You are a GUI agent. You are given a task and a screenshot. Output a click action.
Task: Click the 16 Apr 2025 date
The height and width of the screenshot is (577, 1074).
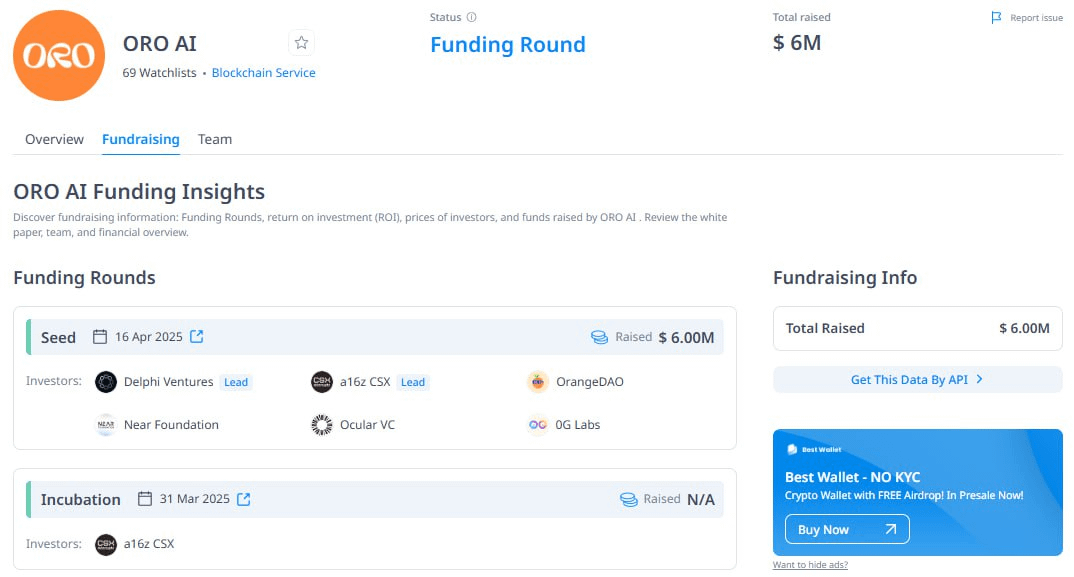click(x=149, y=336)
